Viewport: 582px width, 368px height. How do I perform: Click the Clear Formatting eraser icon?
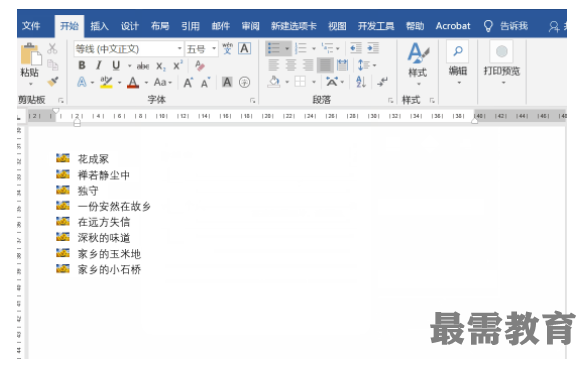click(x=200, y=65)
